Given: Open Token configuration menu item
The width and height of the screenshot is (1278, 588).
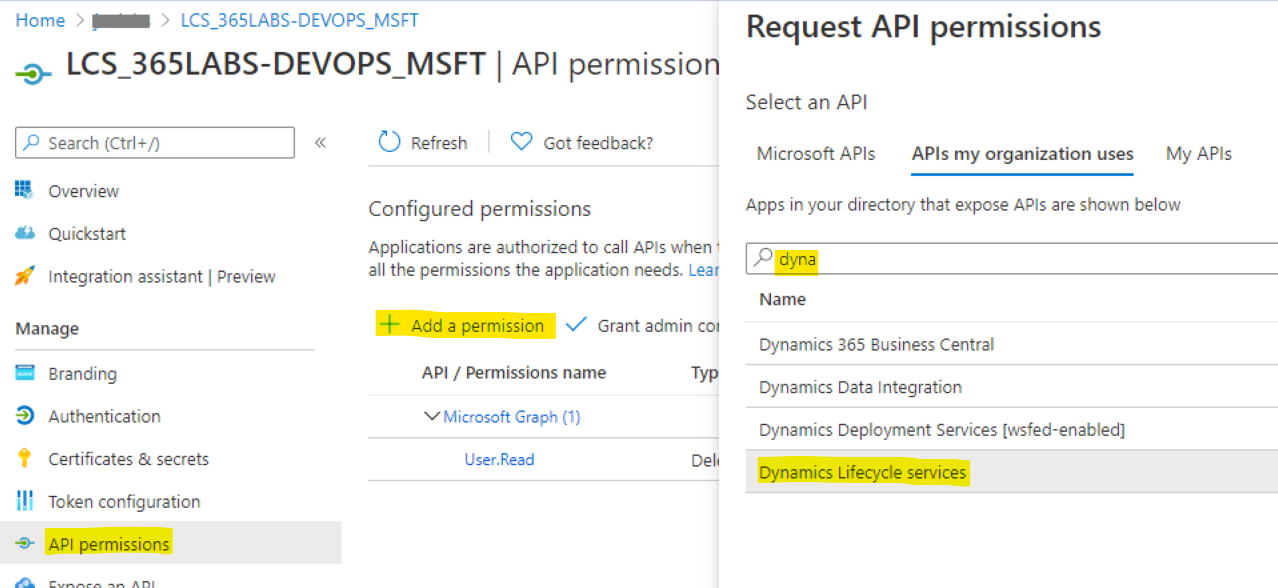Looking at the screenshot, I should (124, 502).
